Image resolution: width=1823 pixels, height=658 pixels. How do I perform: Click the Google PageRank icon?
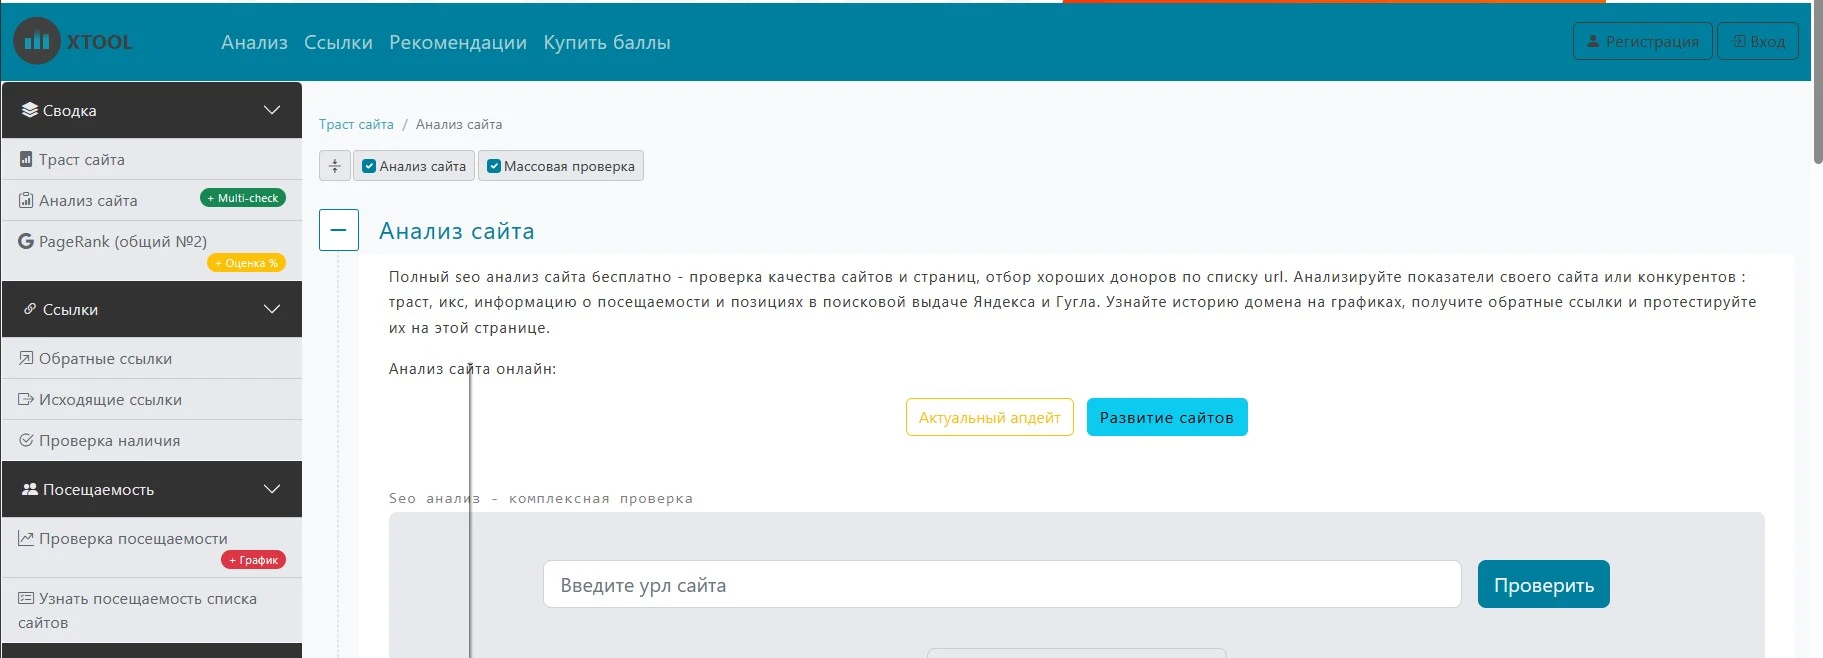[26, 241]
